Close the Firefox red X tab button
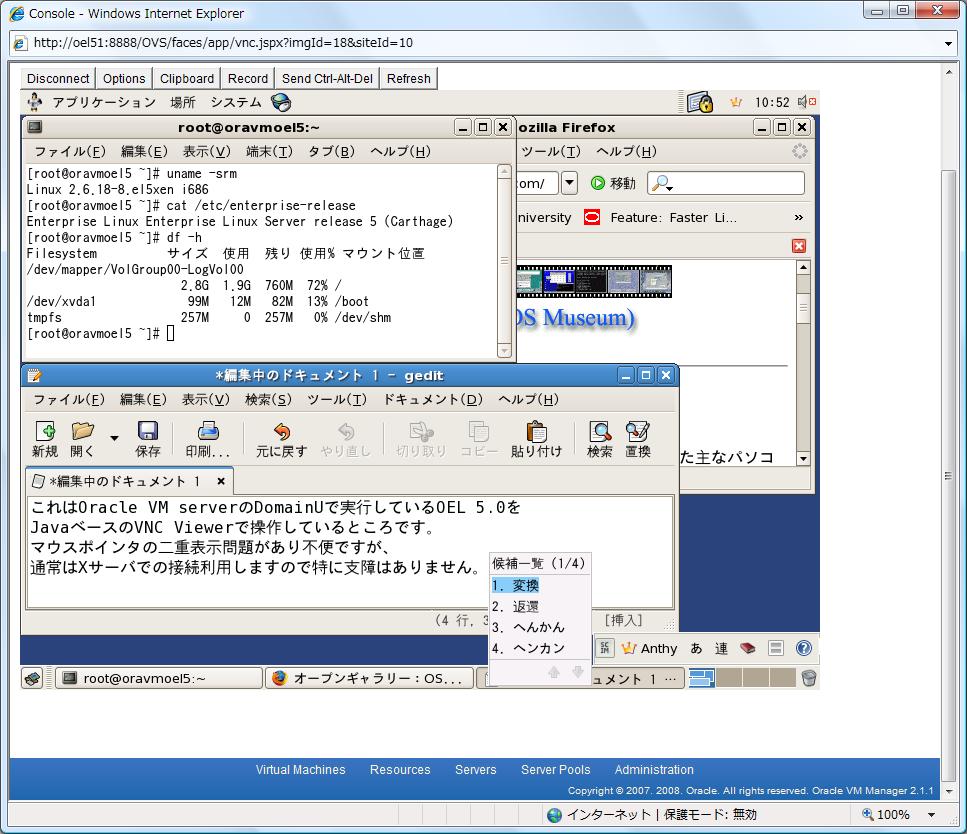The image size is (967, 834). 799,246
